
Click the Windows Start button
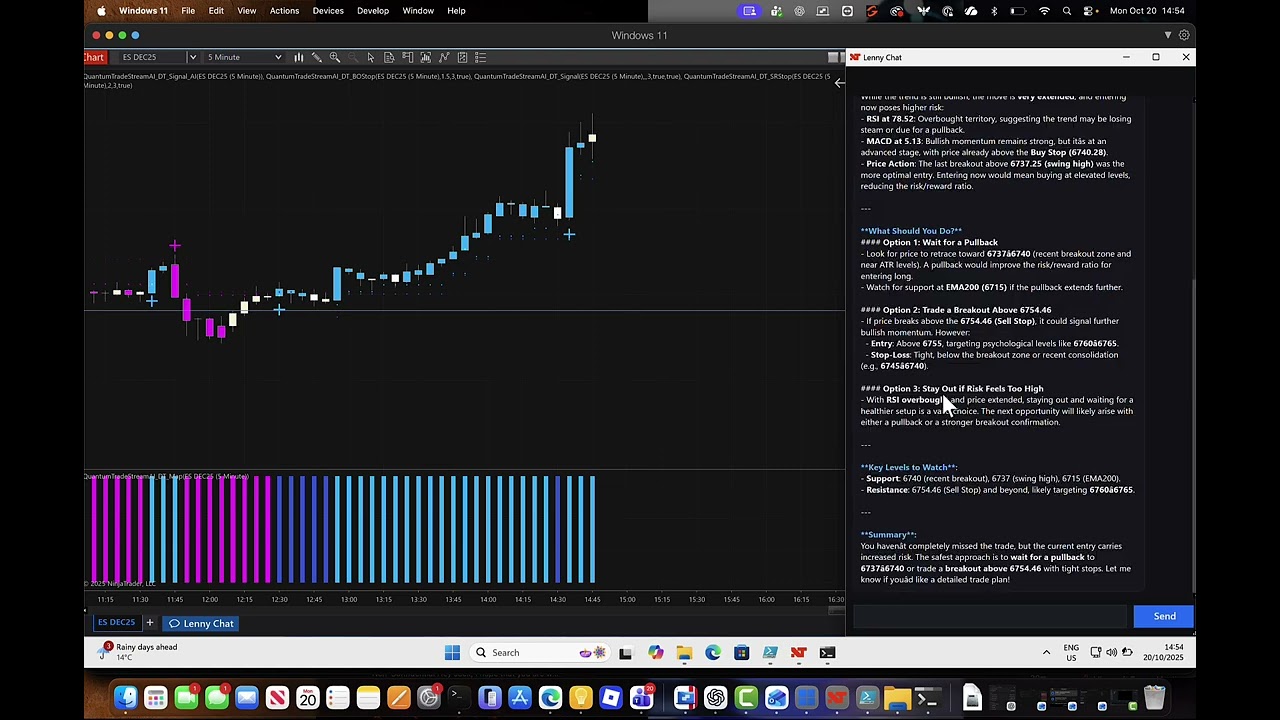pos(452,653)
